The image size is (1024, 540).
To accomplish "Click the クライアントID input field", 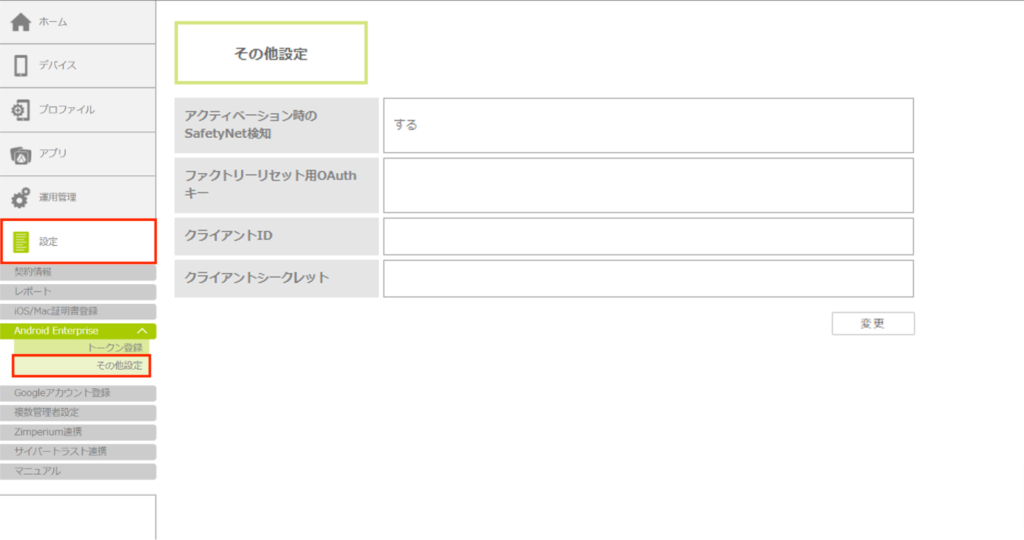I will click(648, 237).
